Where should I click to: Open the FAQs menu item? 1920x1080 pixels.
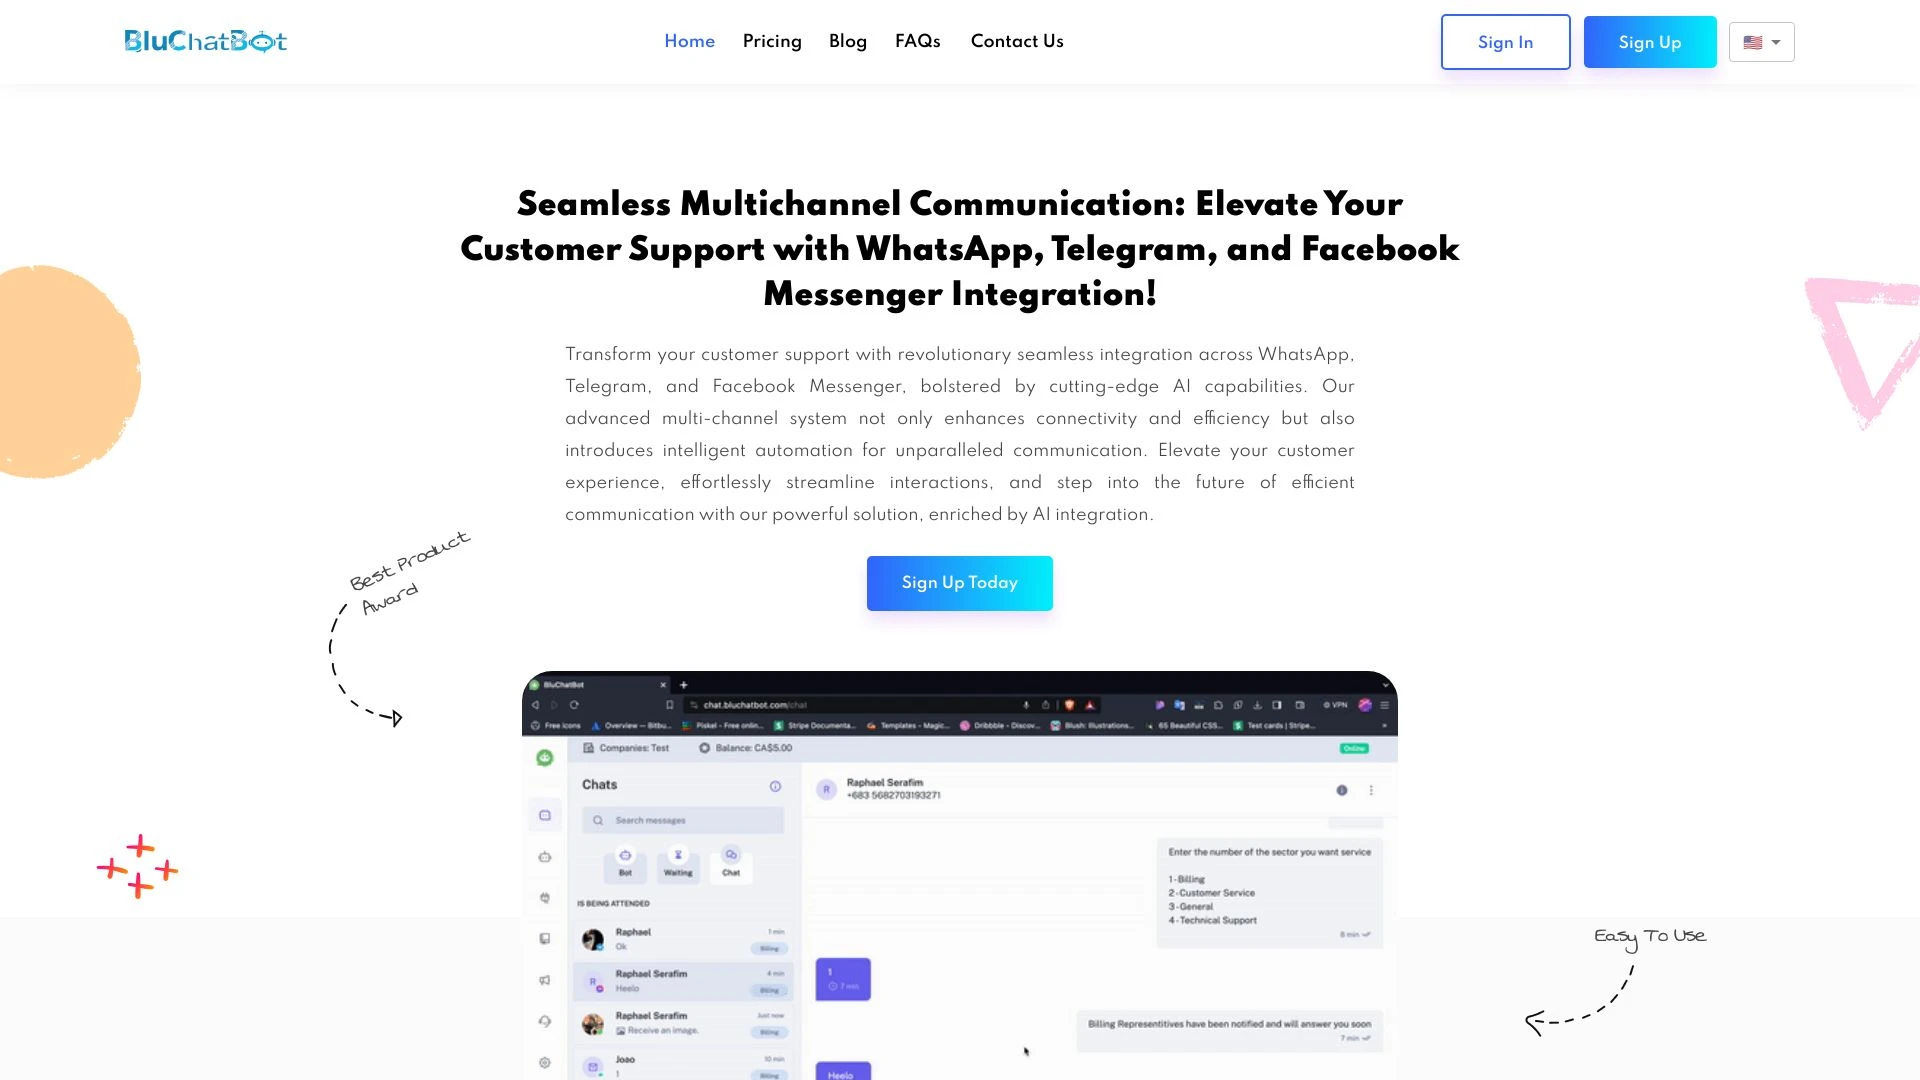click(918, 41)
